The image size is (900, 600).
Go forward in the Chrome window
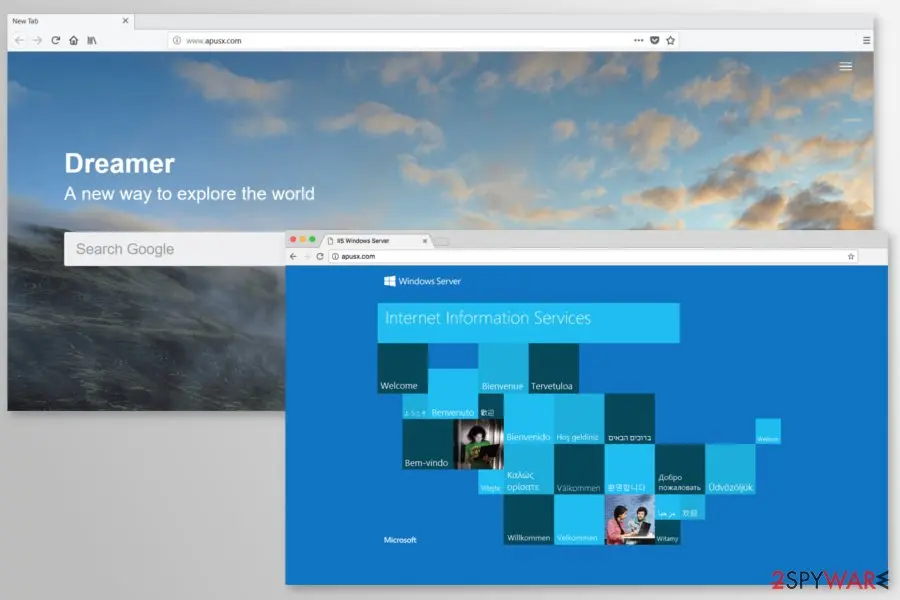[x=307, y=257]
